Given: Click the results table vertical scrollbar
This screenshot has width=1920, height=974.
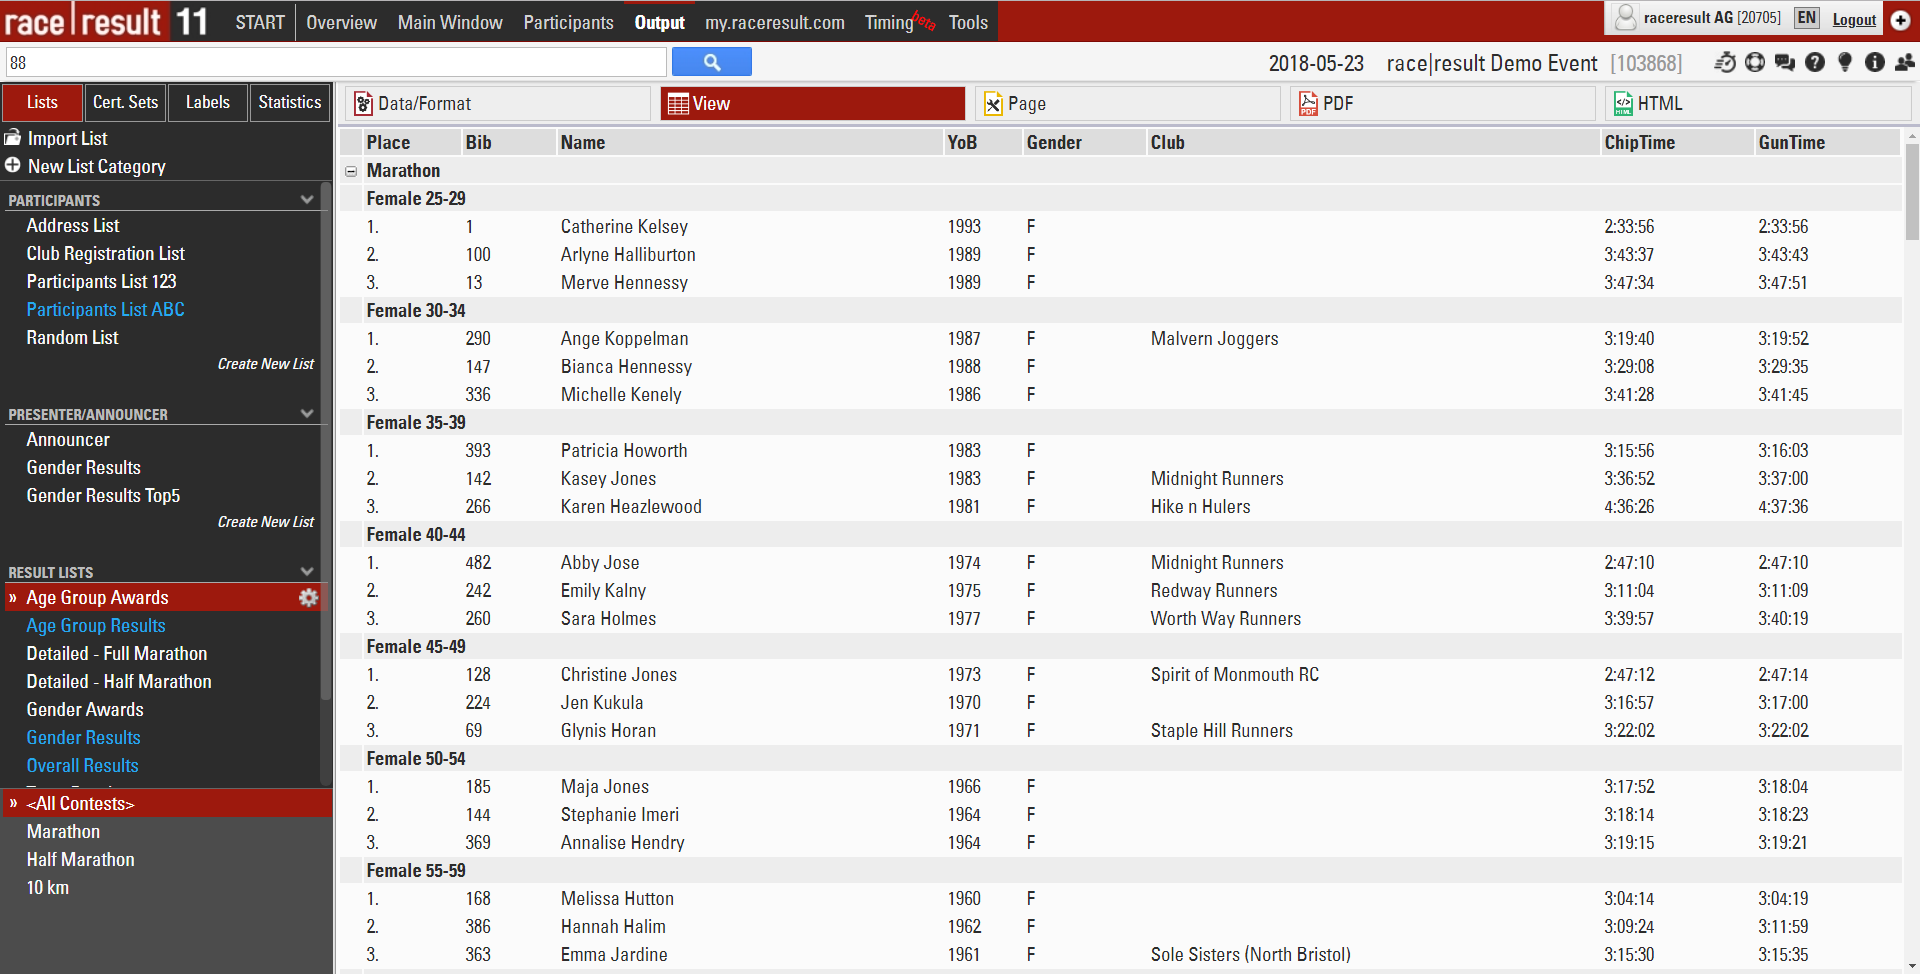Looking at the screenshot, I should tap(1911, 192).
